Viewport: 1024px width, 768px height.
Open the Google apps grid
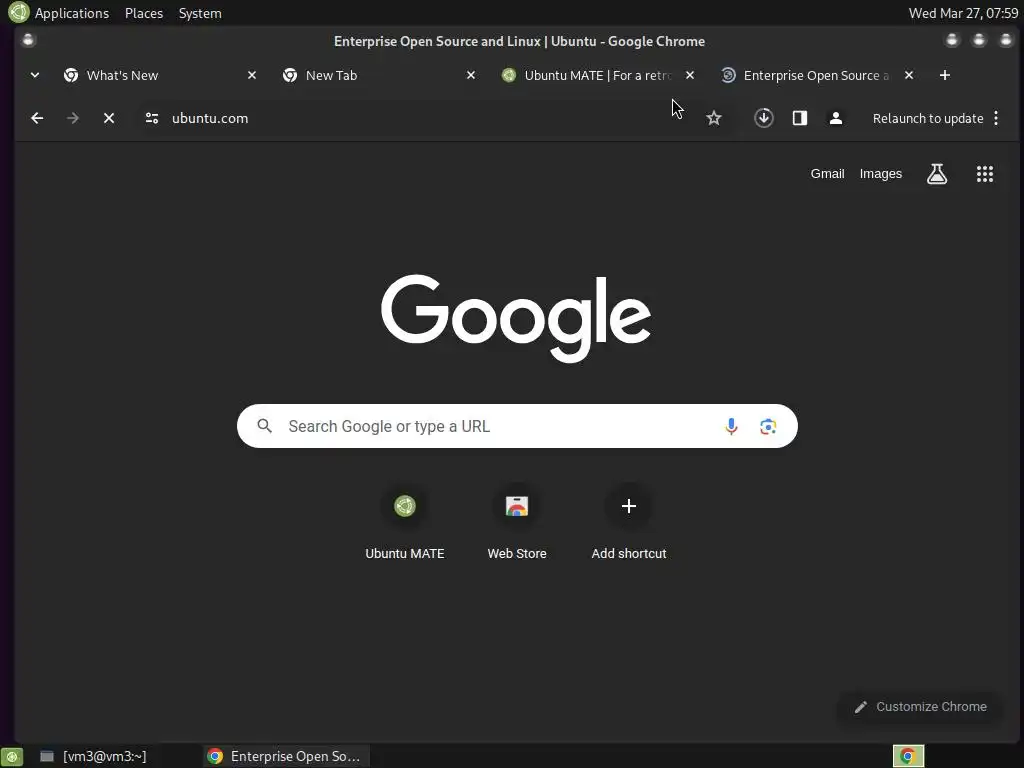click(985, 174)
